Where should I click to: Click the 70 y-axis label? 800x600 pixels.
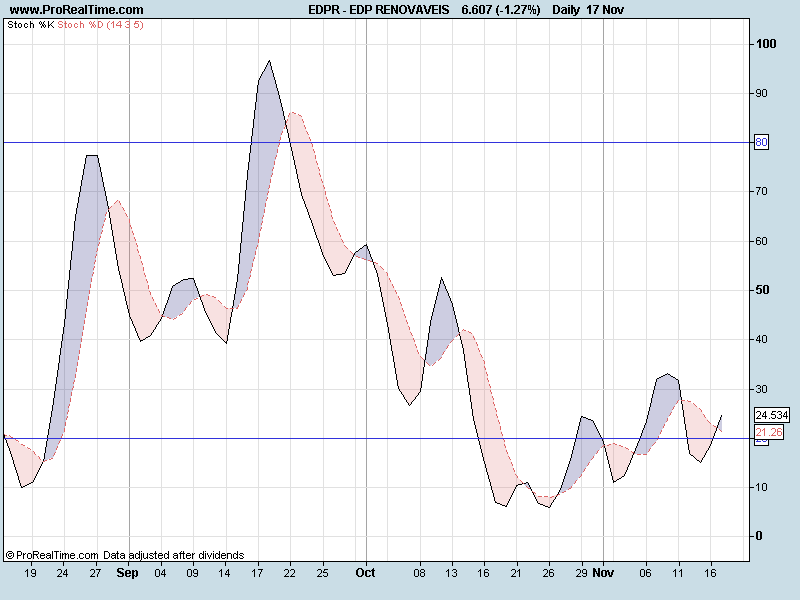761,191
